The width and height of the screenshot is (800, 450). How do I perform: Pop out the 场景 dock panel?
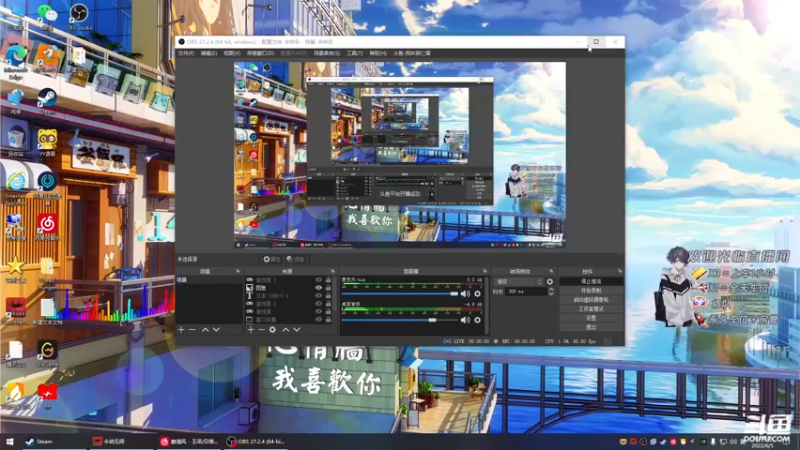(x=238, y=271)
